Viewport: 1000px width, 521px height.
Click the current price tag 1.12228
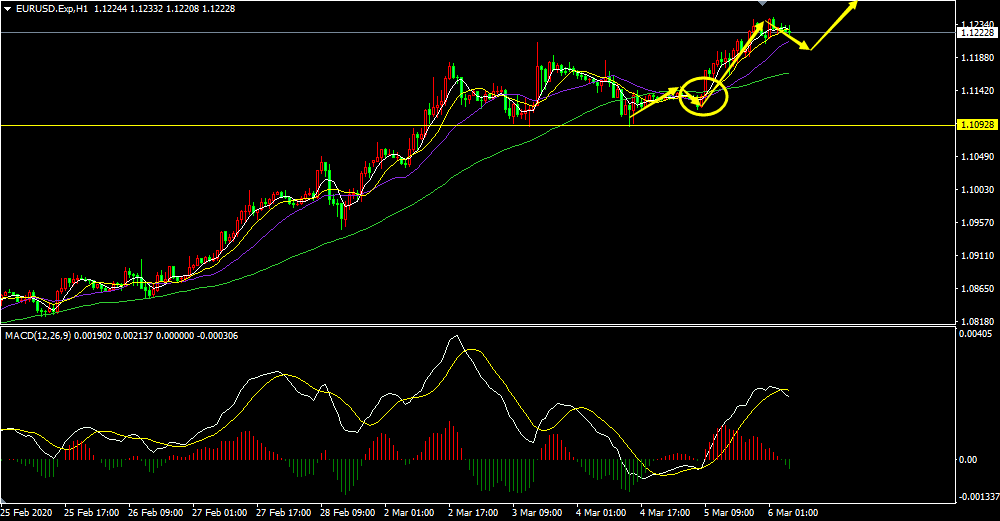974,33
